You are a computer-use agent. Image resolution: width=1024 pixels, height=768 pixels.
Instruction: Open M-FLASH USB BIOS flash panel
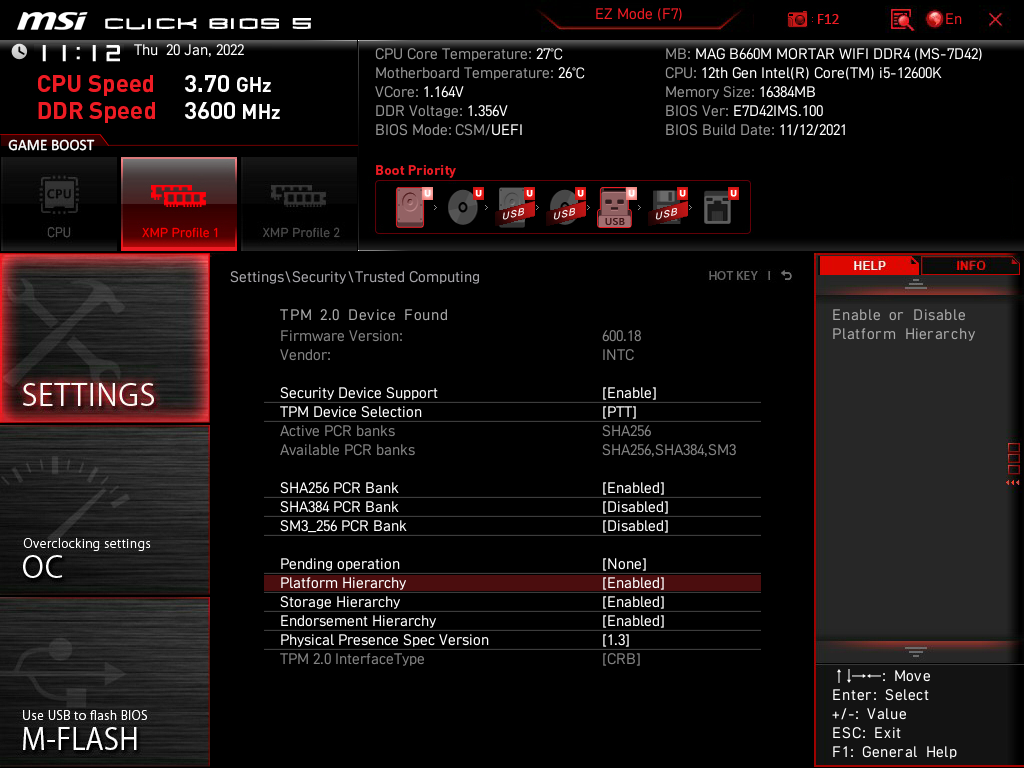click(104, 681)
